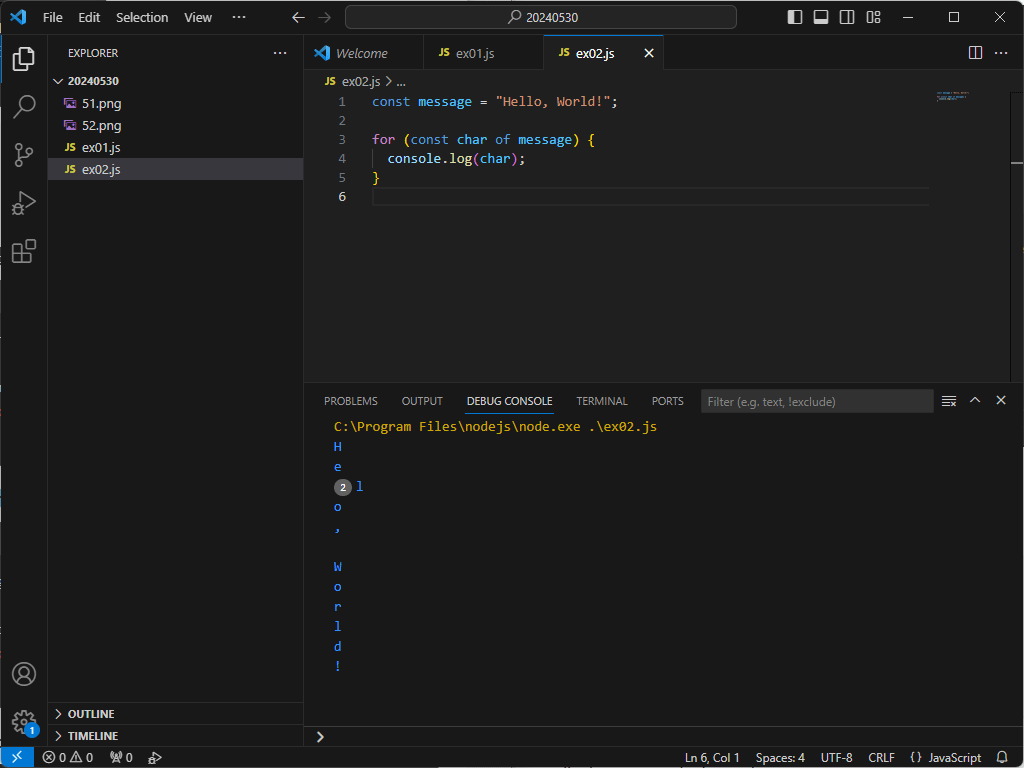Image resolution: width=1024 pixels, height=768 pixels.
Task: Toggle Panel layout icon
Action: [821, 18]
